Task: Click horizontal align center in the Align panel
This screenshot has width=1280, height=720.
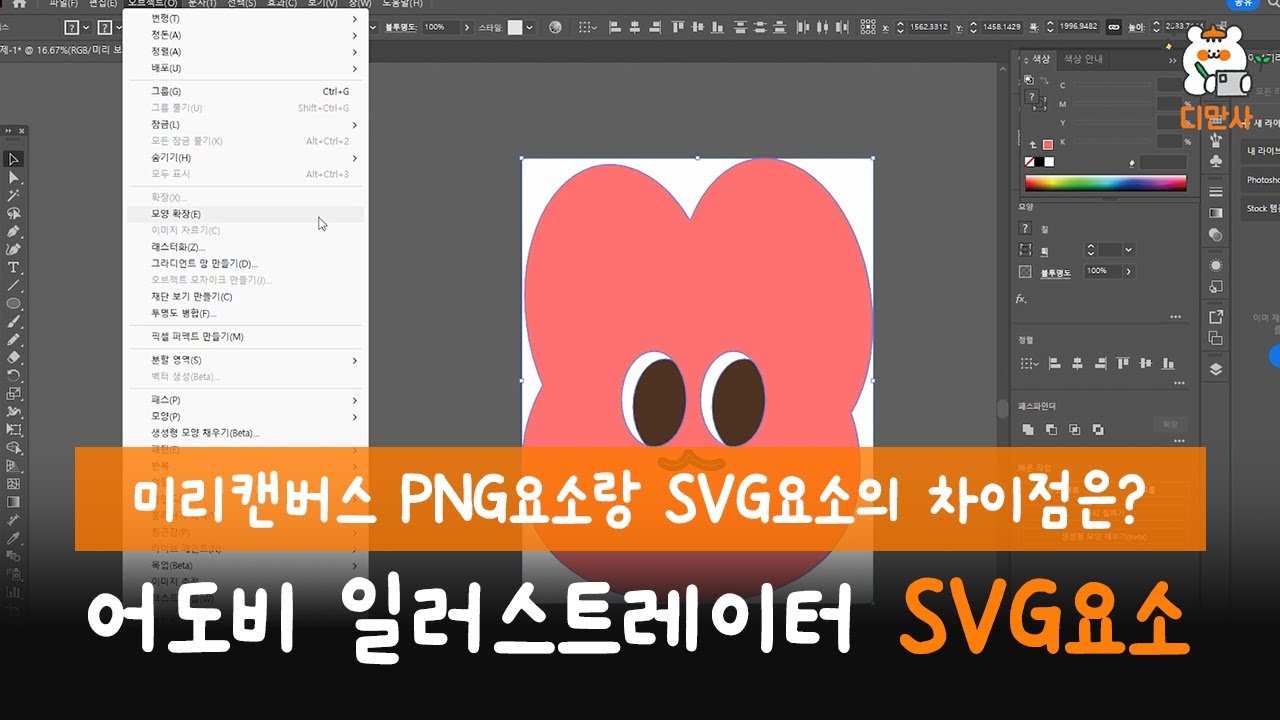Action: coord(1076,362)
